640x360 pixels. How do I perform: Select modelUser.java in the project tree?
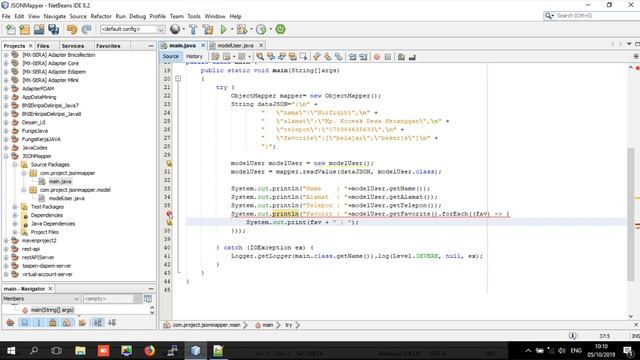(67, 198)
